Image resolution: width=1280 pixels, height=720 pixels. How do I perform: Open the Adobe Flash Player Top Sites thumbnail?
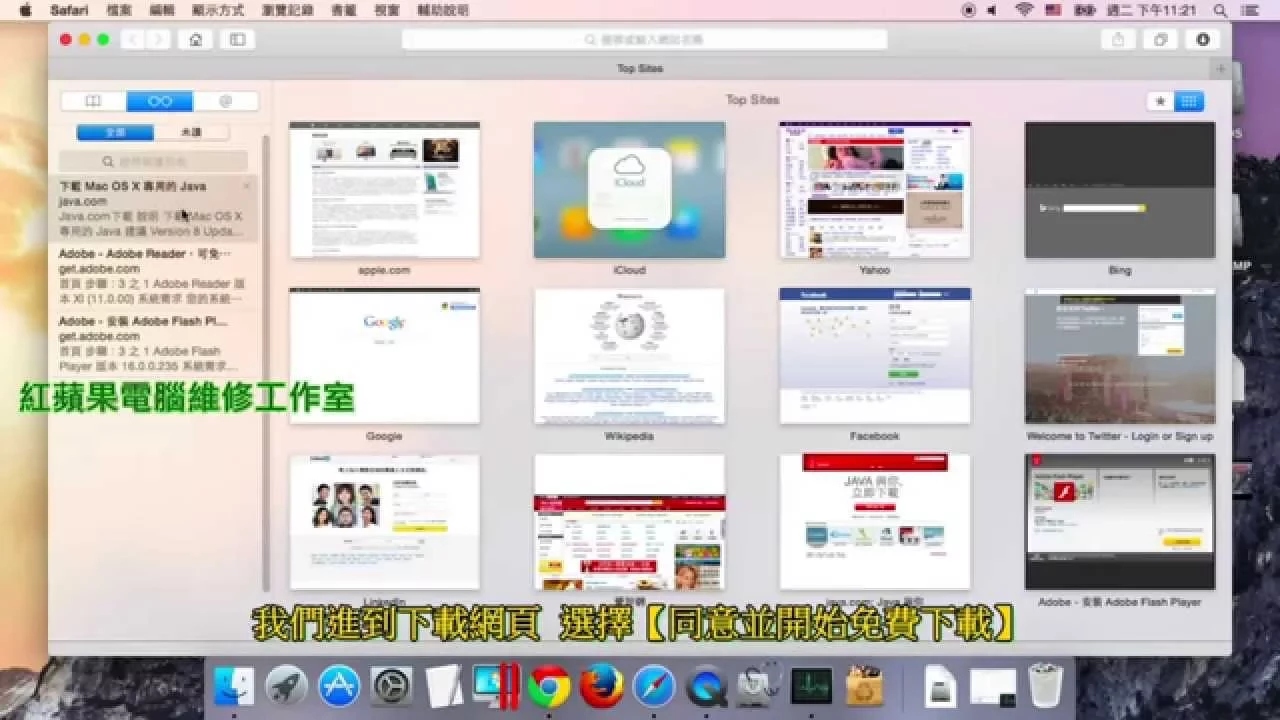pyautogui.click(x=1120, y=522)
